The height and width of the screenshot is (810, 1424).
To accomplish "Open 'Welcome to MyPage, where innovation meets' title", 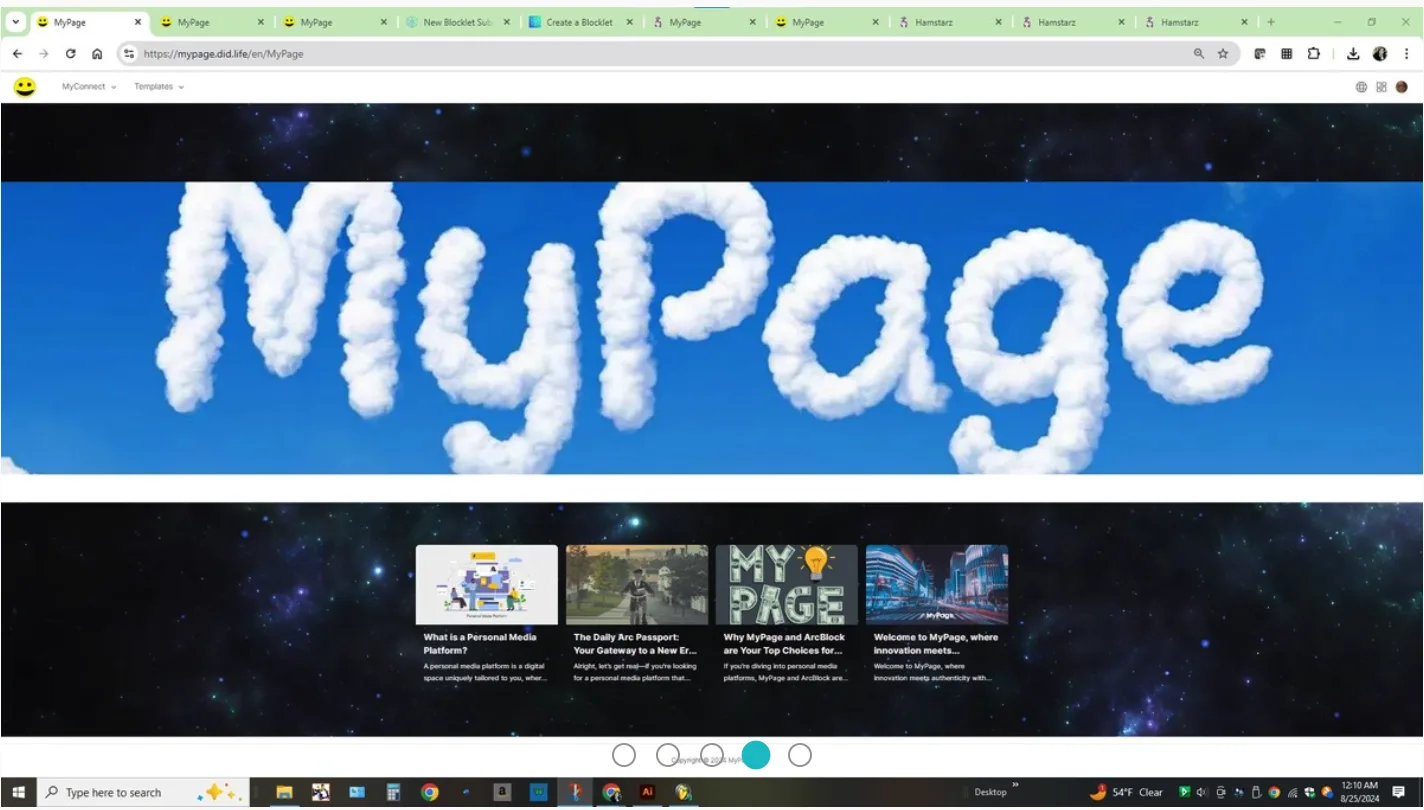I will pyautogui.click(x=936, y=644).
